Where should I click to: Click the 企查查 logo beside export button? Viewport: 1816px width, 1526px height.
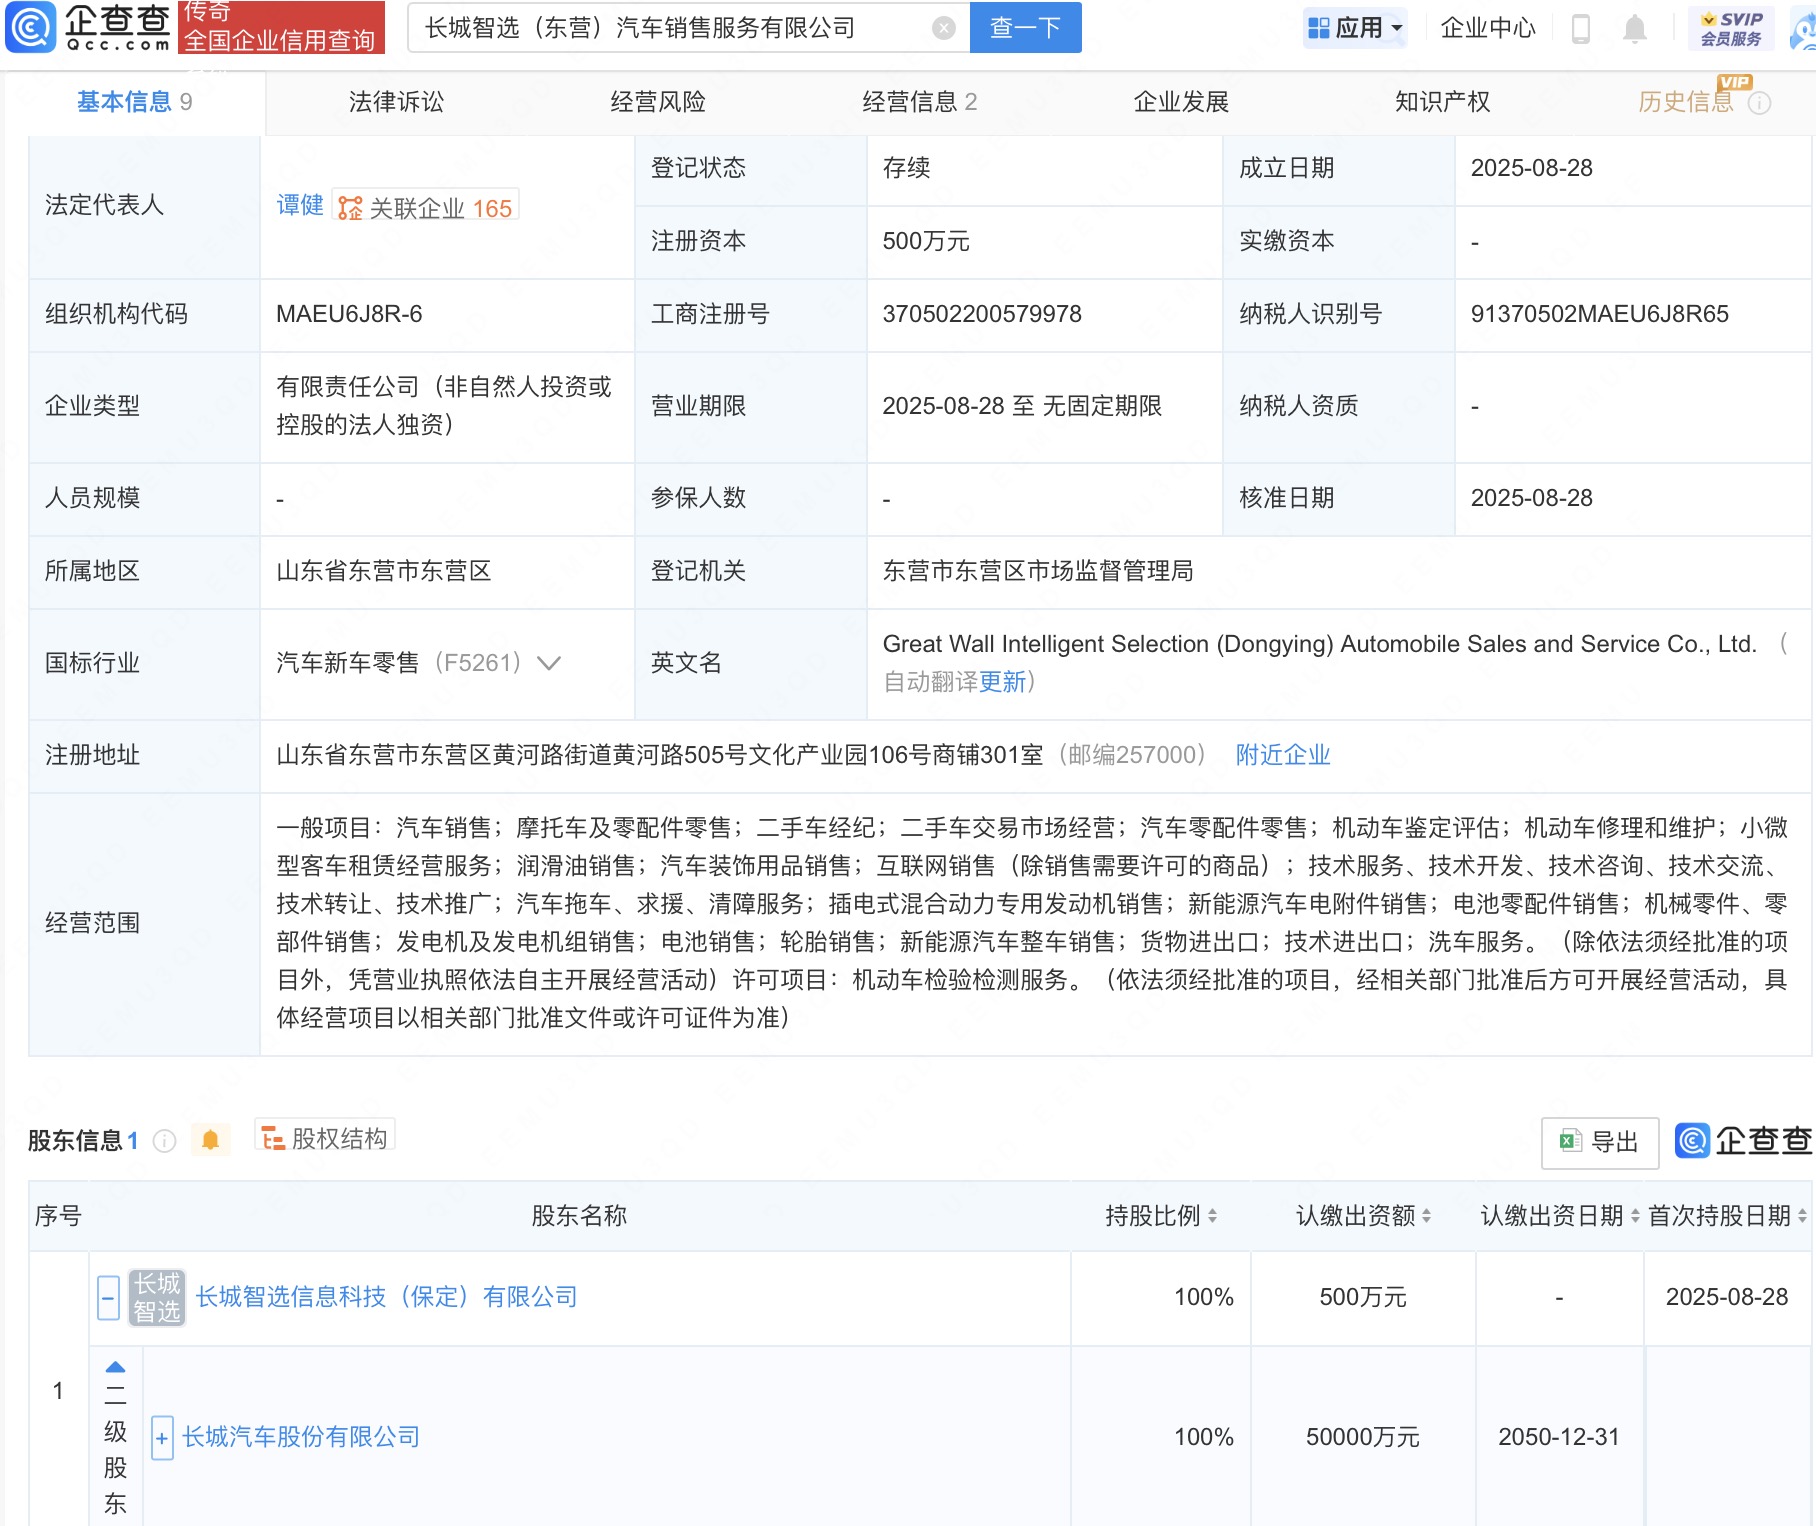tap(1743, 1141)
